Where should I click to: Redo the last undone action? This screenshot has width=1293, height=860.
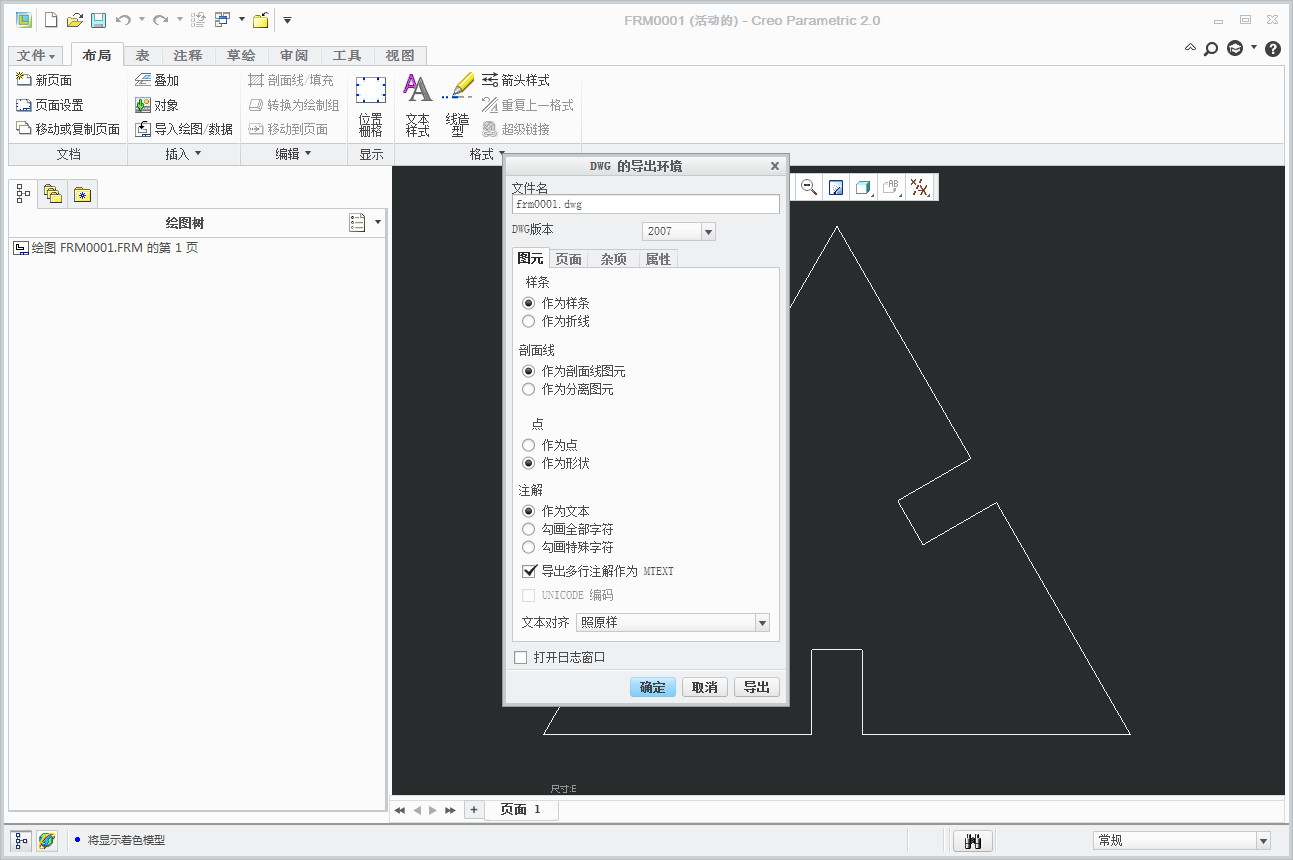click(x=160, y=20)
